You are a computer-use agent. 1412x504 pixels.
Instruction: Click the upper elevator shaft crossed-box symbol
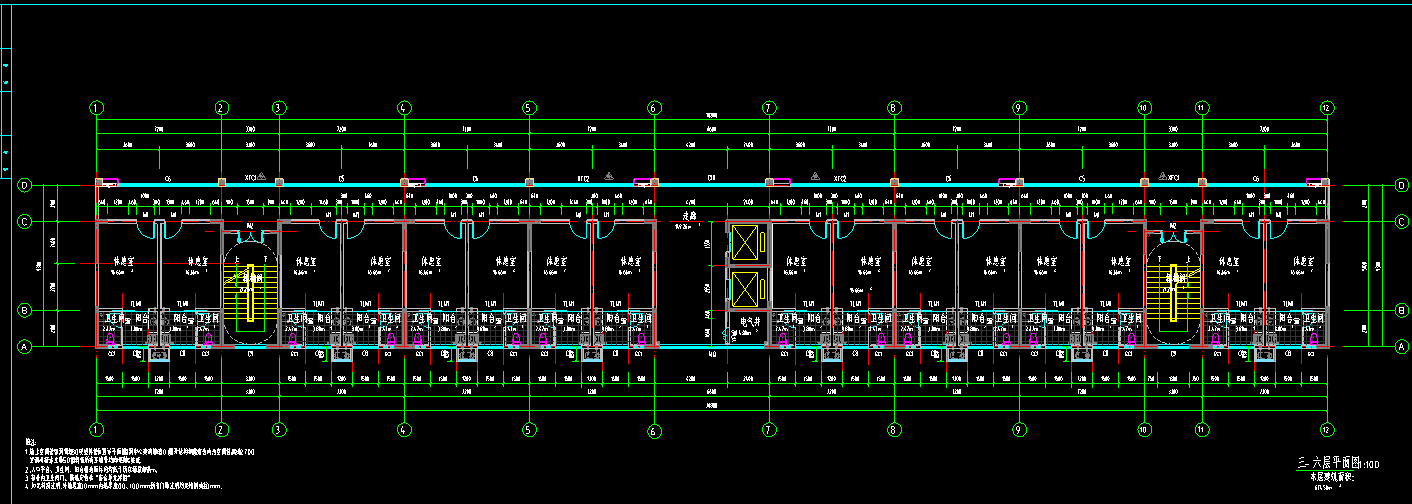click(746, 243)
